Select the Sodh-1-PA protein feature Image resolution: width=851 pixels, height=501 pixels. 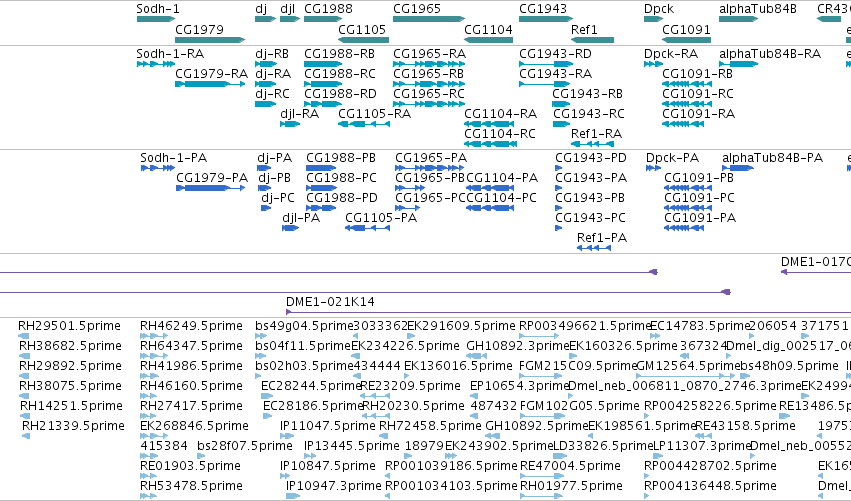pos(157,168)
